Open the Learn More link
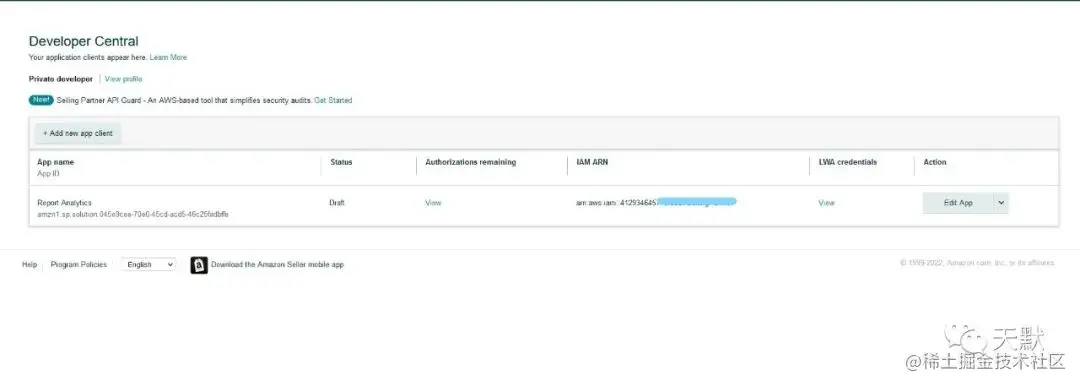 click(168, 57)
